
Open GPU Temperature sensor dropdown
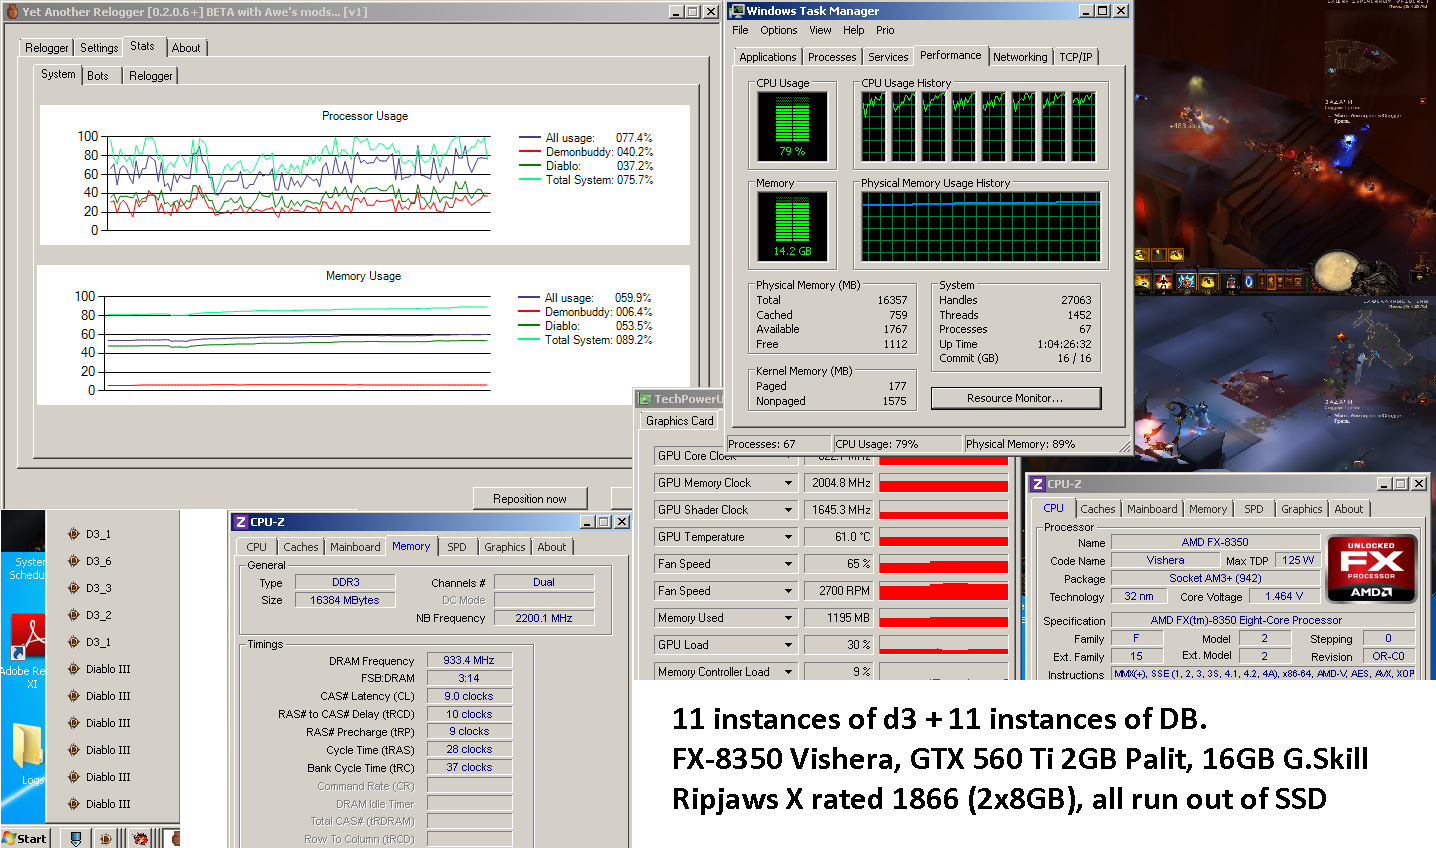pos(788,537)
